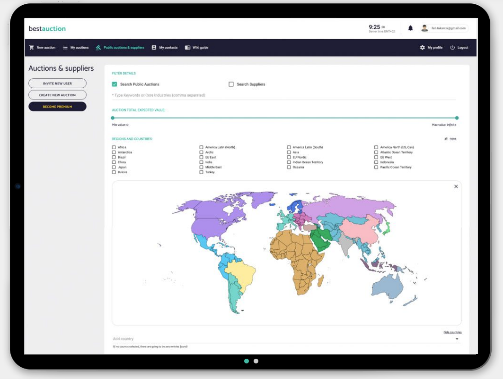The height and width of the screenshot is (379, 503).
Task: Click the My profile gear icon
Action: [422, 48]
